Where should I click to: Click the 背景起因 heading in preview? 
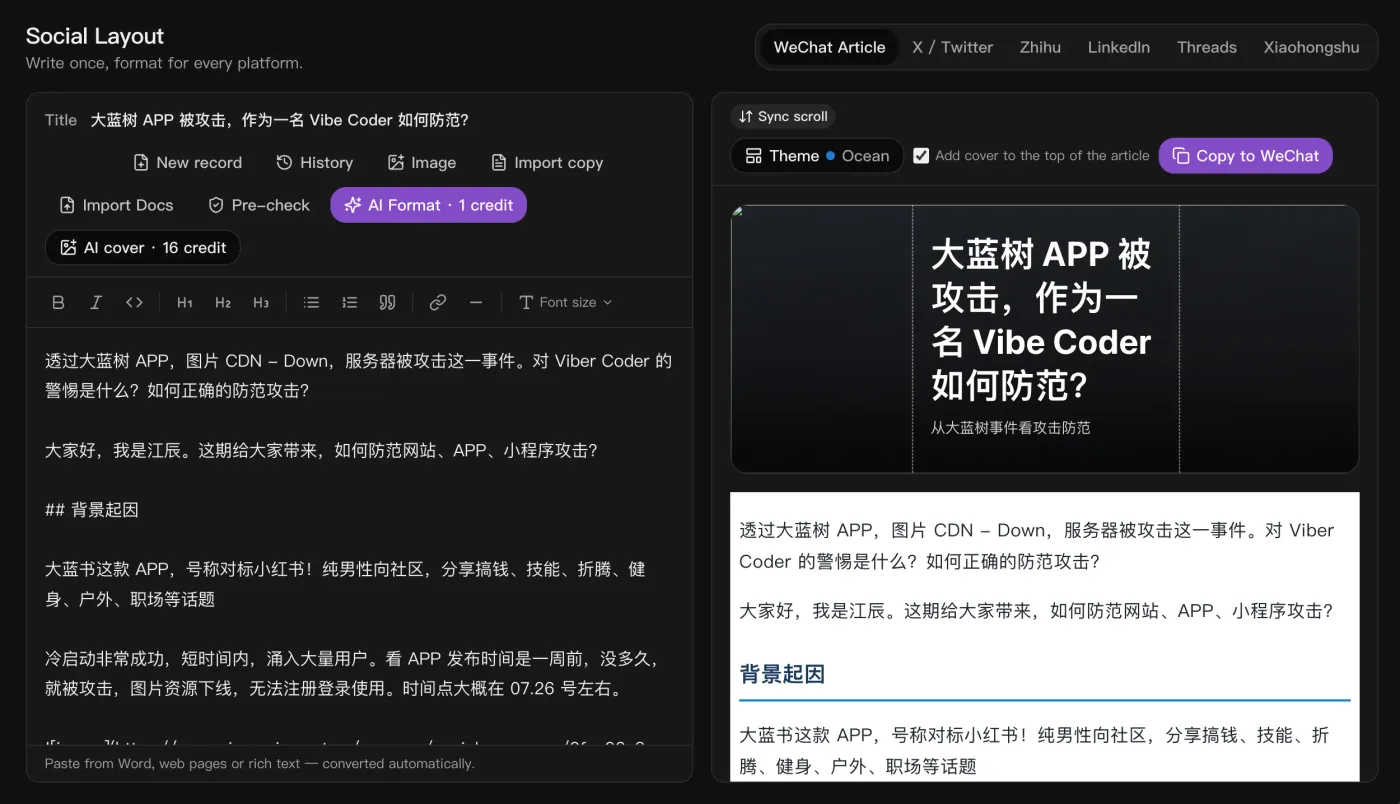click(x=782, y=674)
